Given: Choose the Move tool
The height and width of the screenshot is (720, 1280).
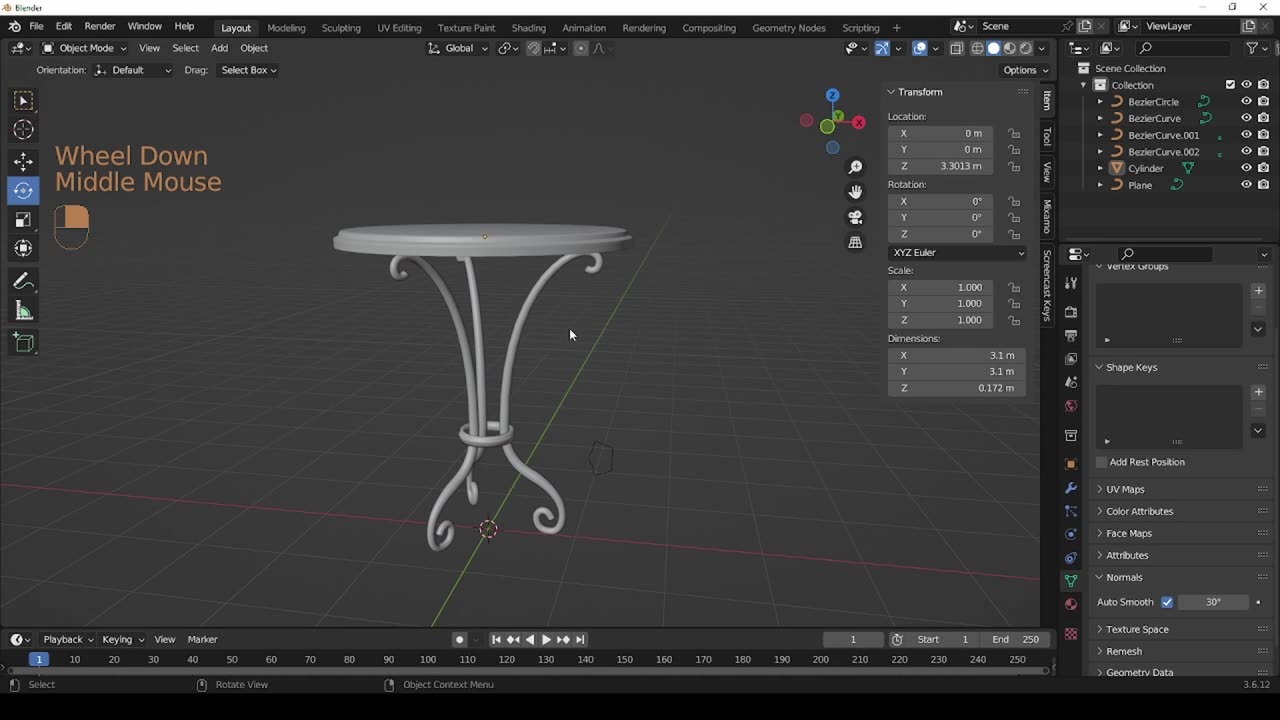Looking at the screenshot, I should tap(23, 161).
